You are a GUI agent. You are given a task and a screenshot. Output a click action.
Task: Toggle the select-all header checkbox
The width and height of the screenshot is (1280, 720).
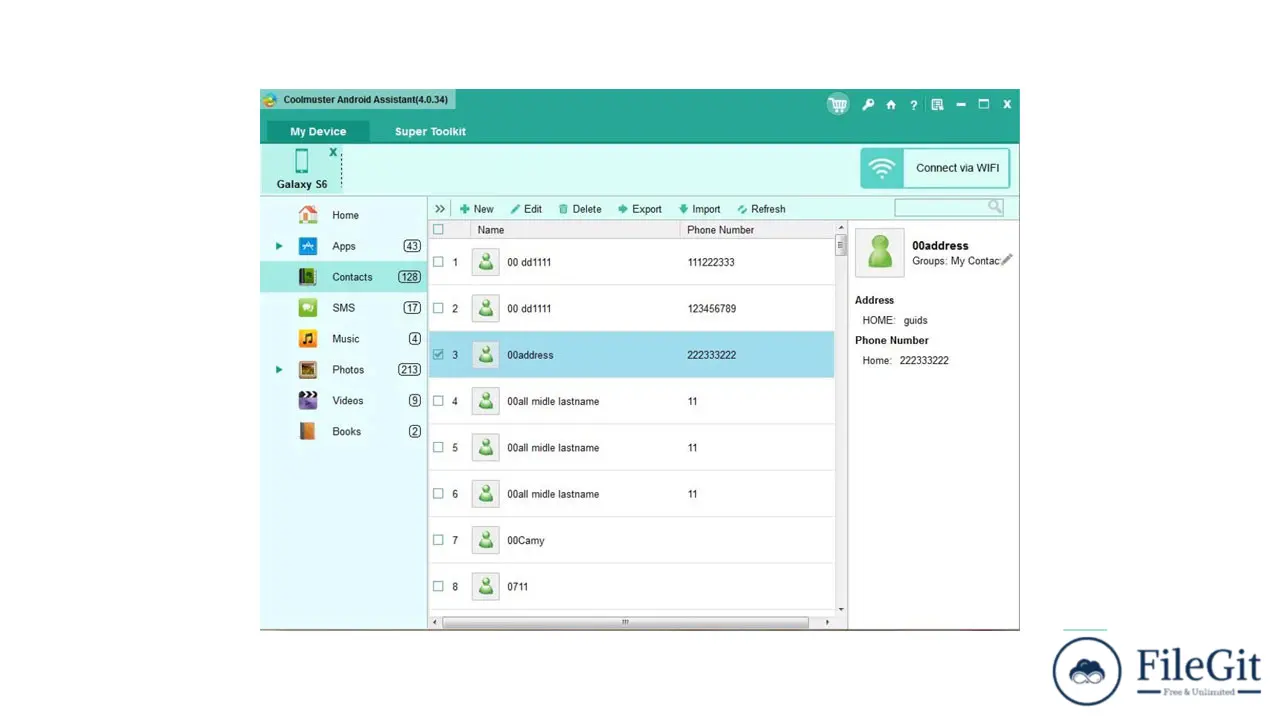tap(438, 230)
